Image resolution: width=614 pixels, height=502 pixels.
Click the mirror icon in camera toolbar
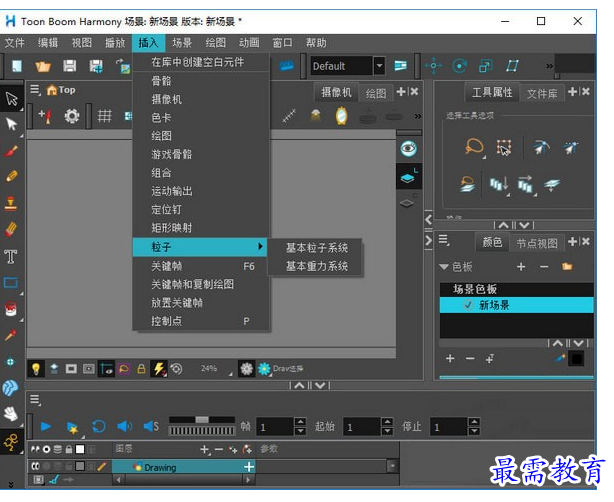tap(341, 116)
